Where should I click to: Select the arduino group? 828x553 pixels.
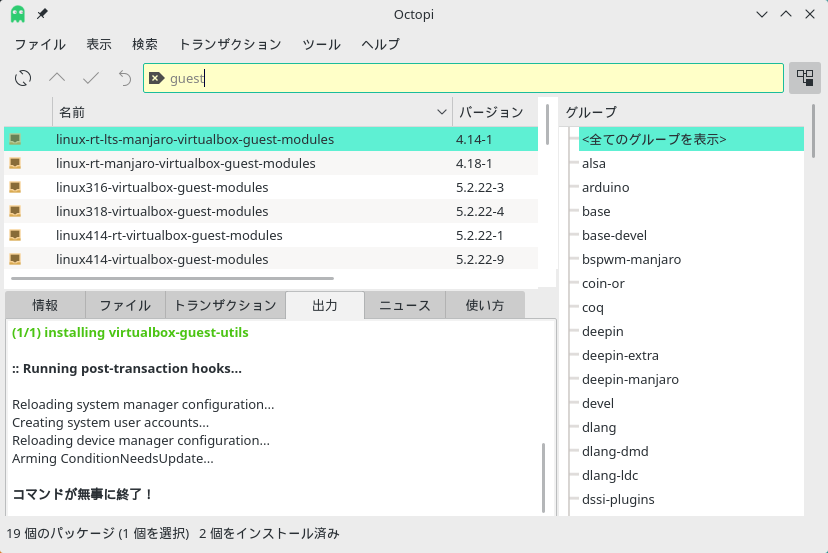pyautogui.click(x=606, y=188)
